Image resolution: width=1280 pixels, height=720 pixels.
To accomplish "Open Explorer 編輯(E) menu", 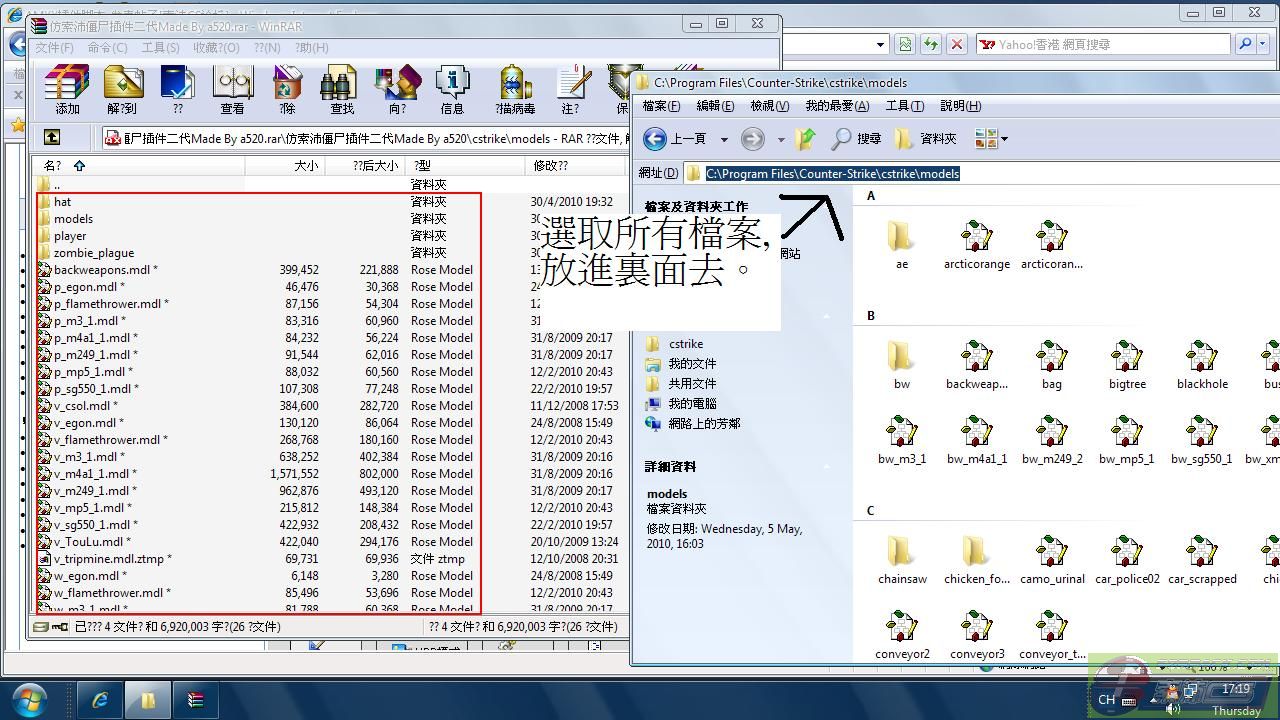I will [715, 106].
